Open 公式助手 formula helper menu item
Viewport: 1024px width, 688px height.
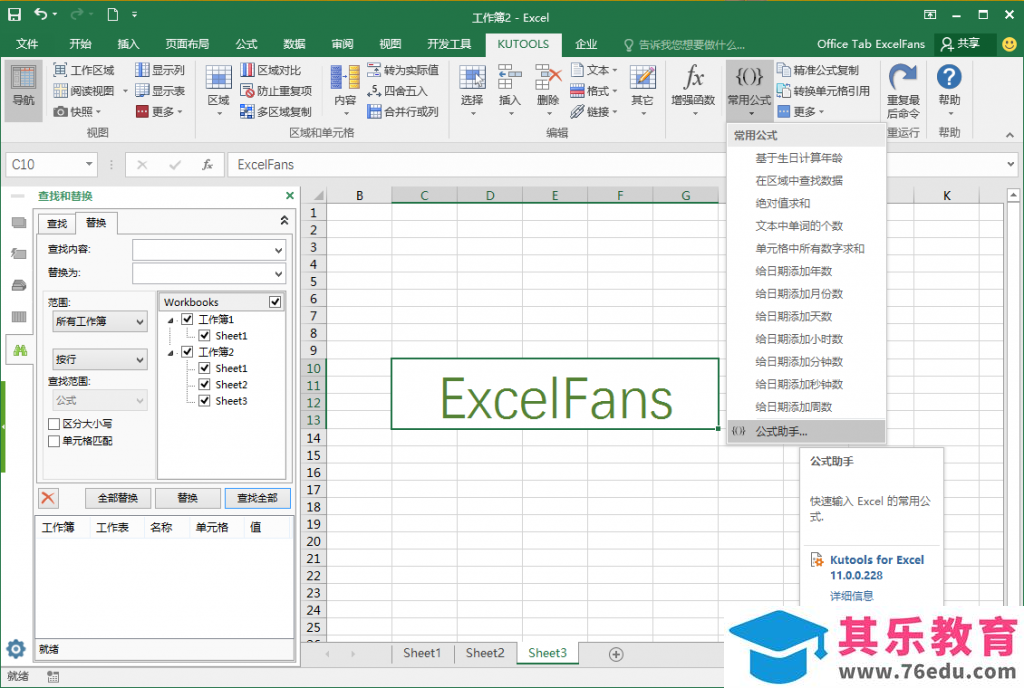tap(806, 431)
